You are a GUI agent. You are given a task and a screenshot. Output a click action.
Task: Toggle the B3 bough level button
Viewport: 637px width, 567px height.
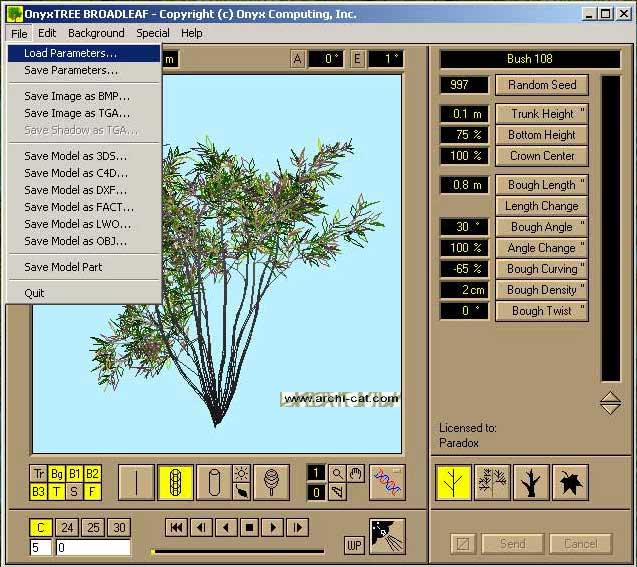39,491
